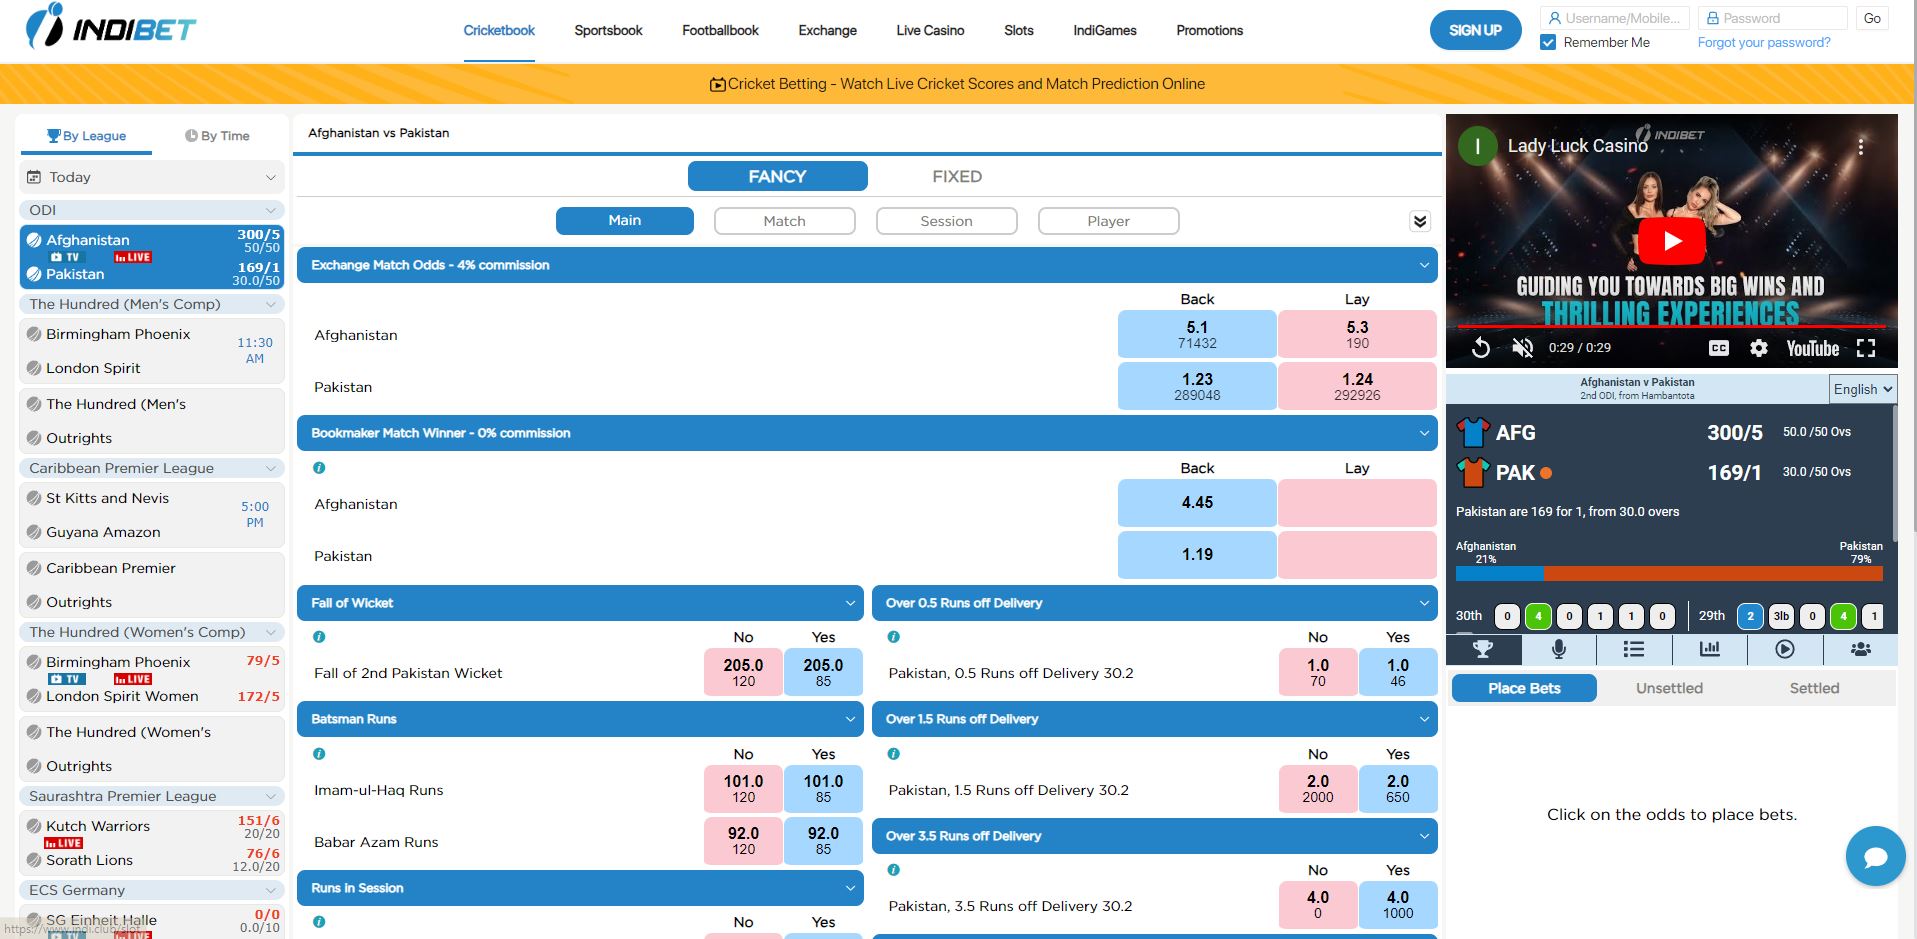Open the bar chart statistics tab

click(x=1710, y=650)
